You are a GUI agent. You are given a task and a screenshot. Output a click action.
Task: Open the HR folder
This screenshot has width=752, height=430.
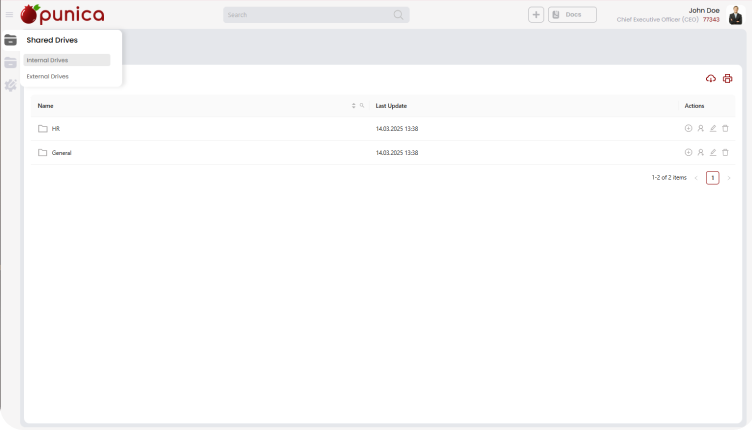[56, 129]
